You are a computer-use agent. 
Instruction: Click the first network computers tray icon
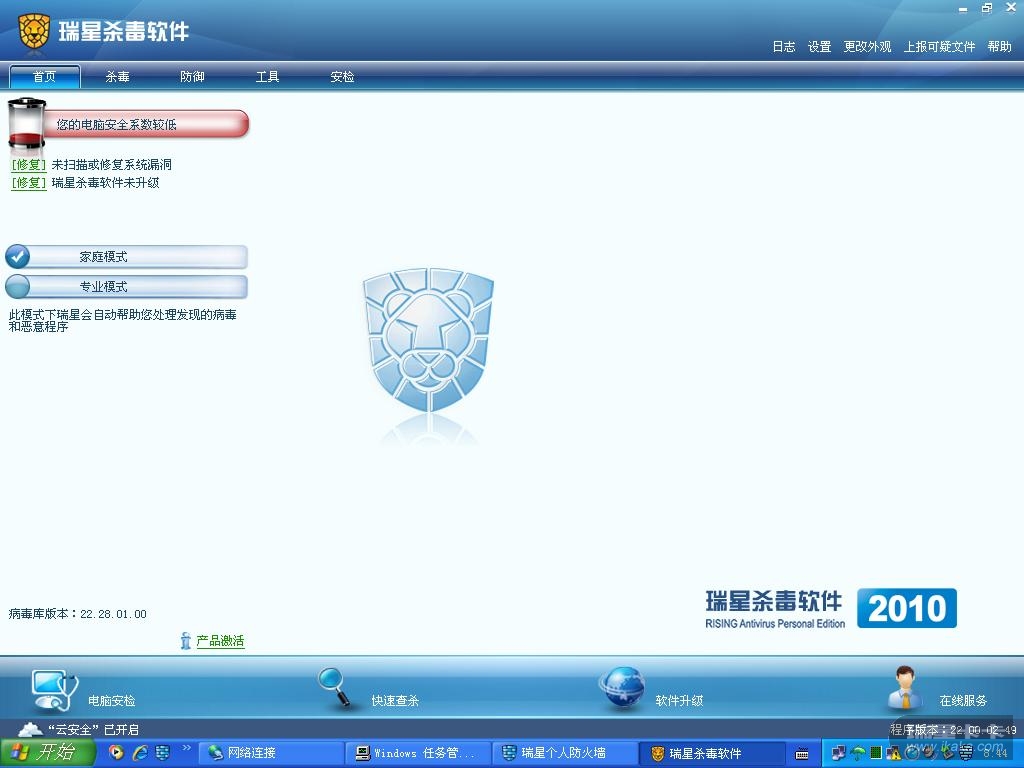pos(839,754)
